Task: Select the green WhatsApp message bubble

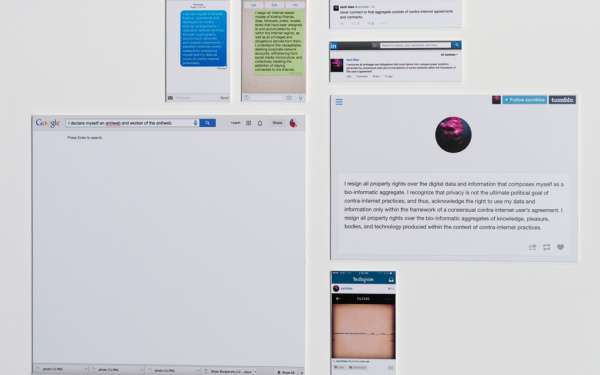Action: click(279, 42)
